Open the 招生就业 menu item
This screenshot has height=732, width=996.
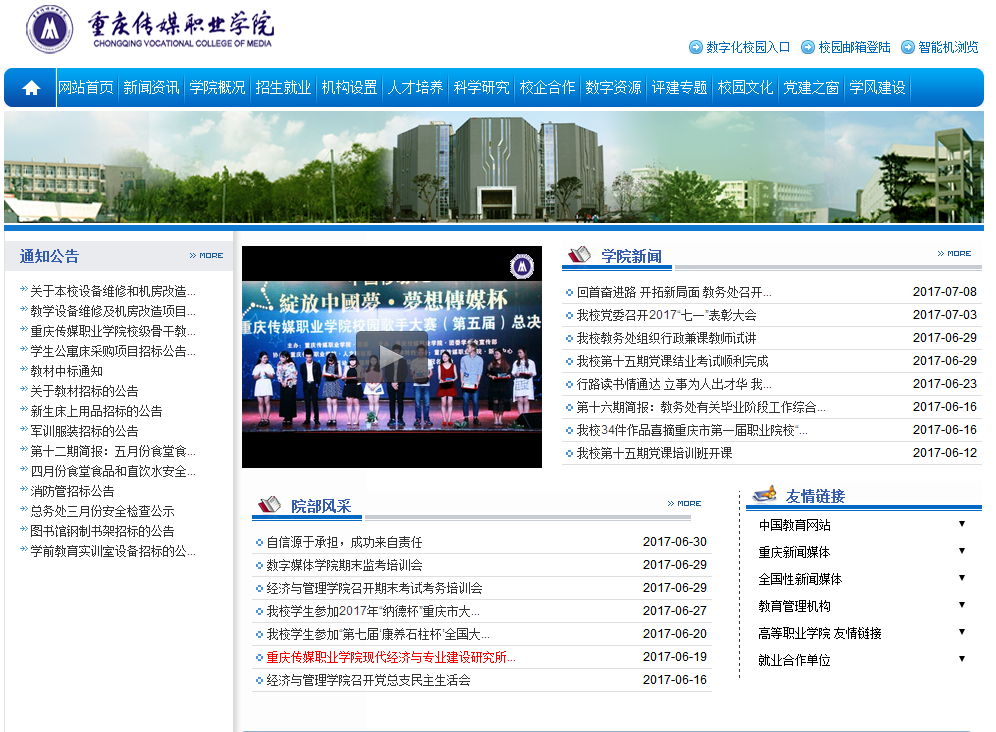click(x=283, y=88)
